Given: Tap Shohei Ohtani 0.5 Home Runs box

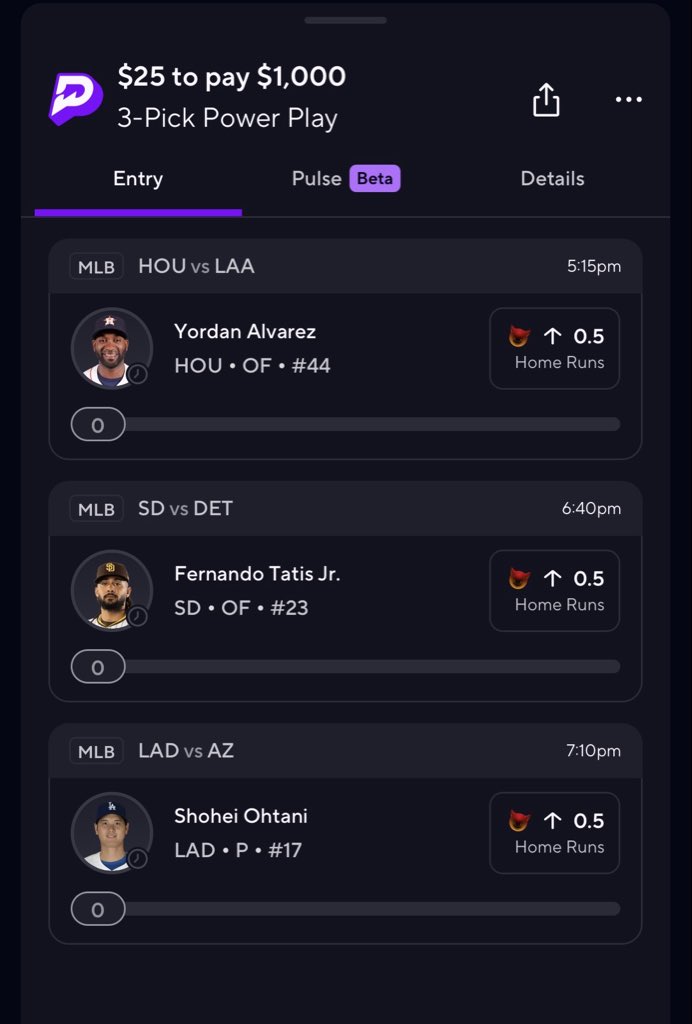Looking at the screenshot, I should 554,833.
